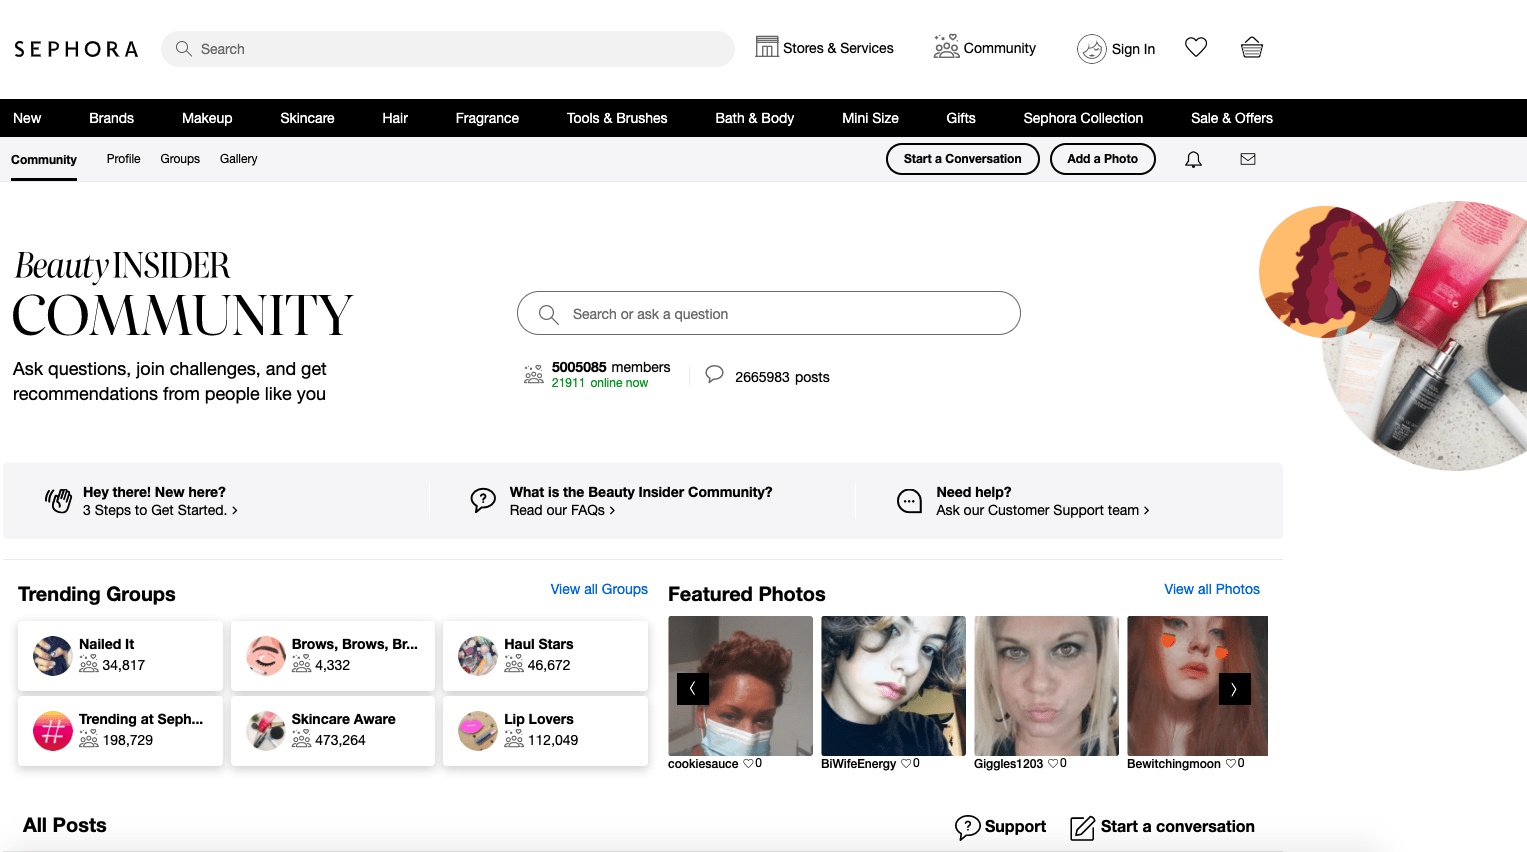Screen dimensions: 1527x852
Task: Open the Tools & Brushes menu
Action: (617, 118)
